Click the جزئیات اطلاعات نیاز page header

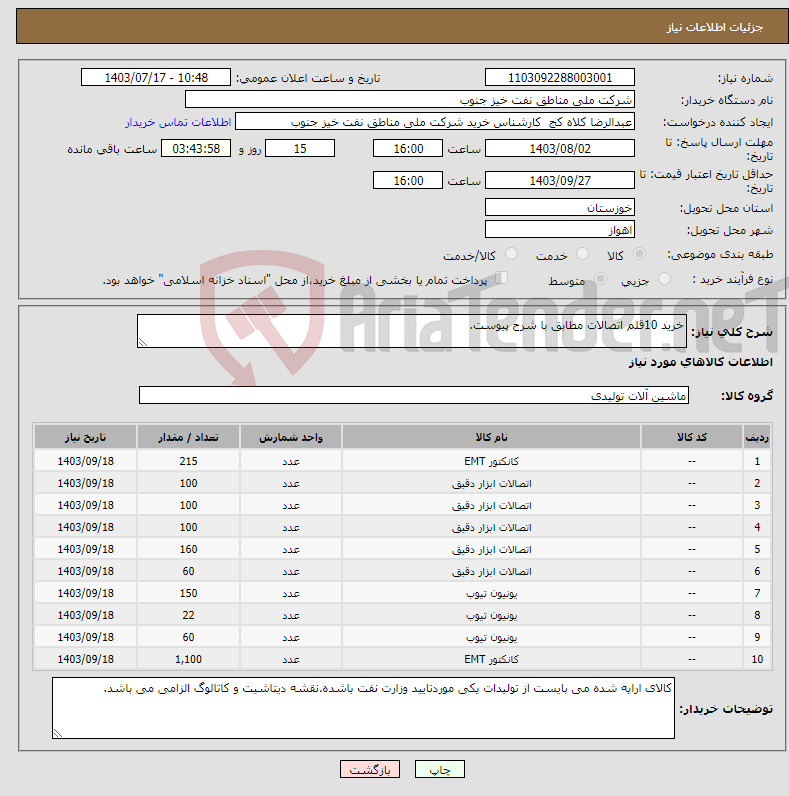tap(715, 27)
